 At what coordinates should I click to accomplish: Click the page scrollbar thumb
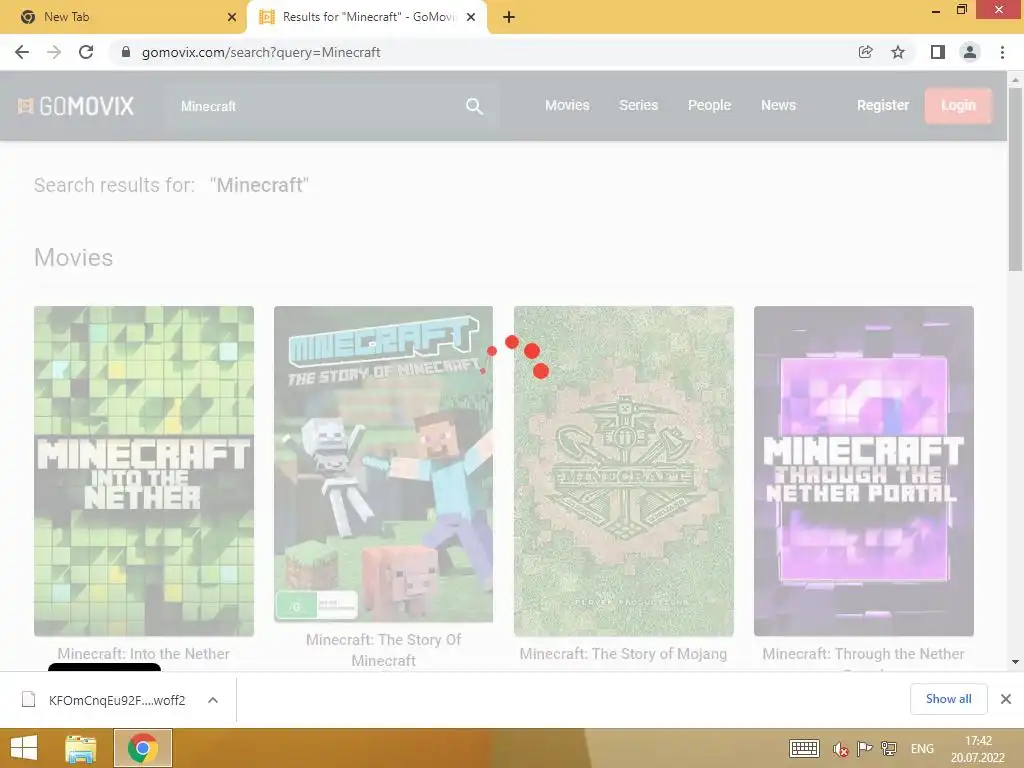coord(1015,180)
